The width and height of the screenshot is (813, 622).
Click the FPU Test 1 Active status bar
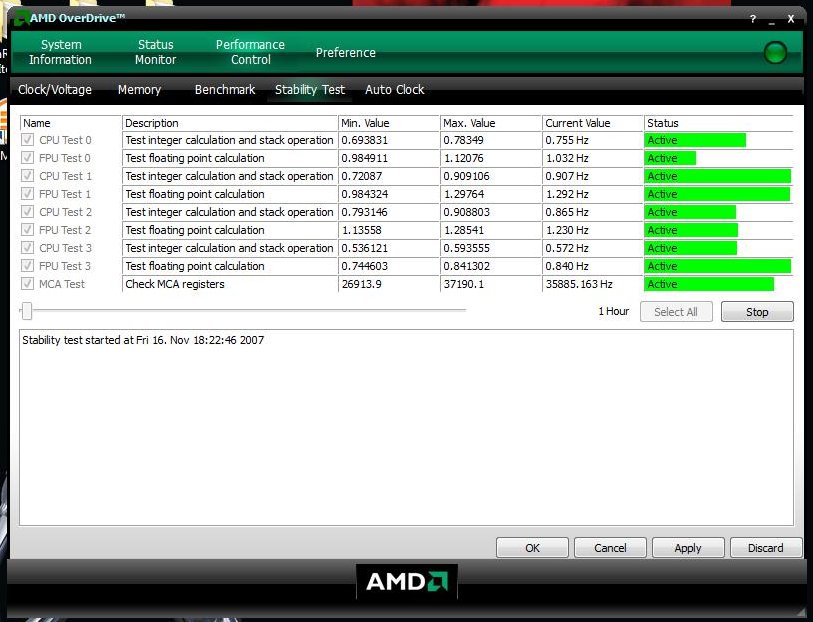click(x=718, y=194)
